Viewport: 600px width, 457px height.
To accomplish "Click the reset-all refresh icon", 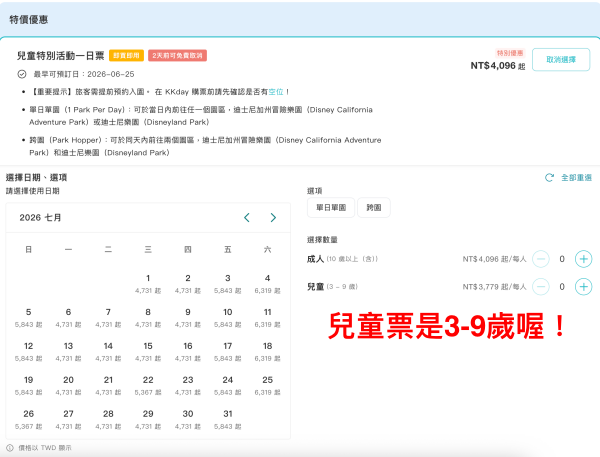I will coord(549,178).
